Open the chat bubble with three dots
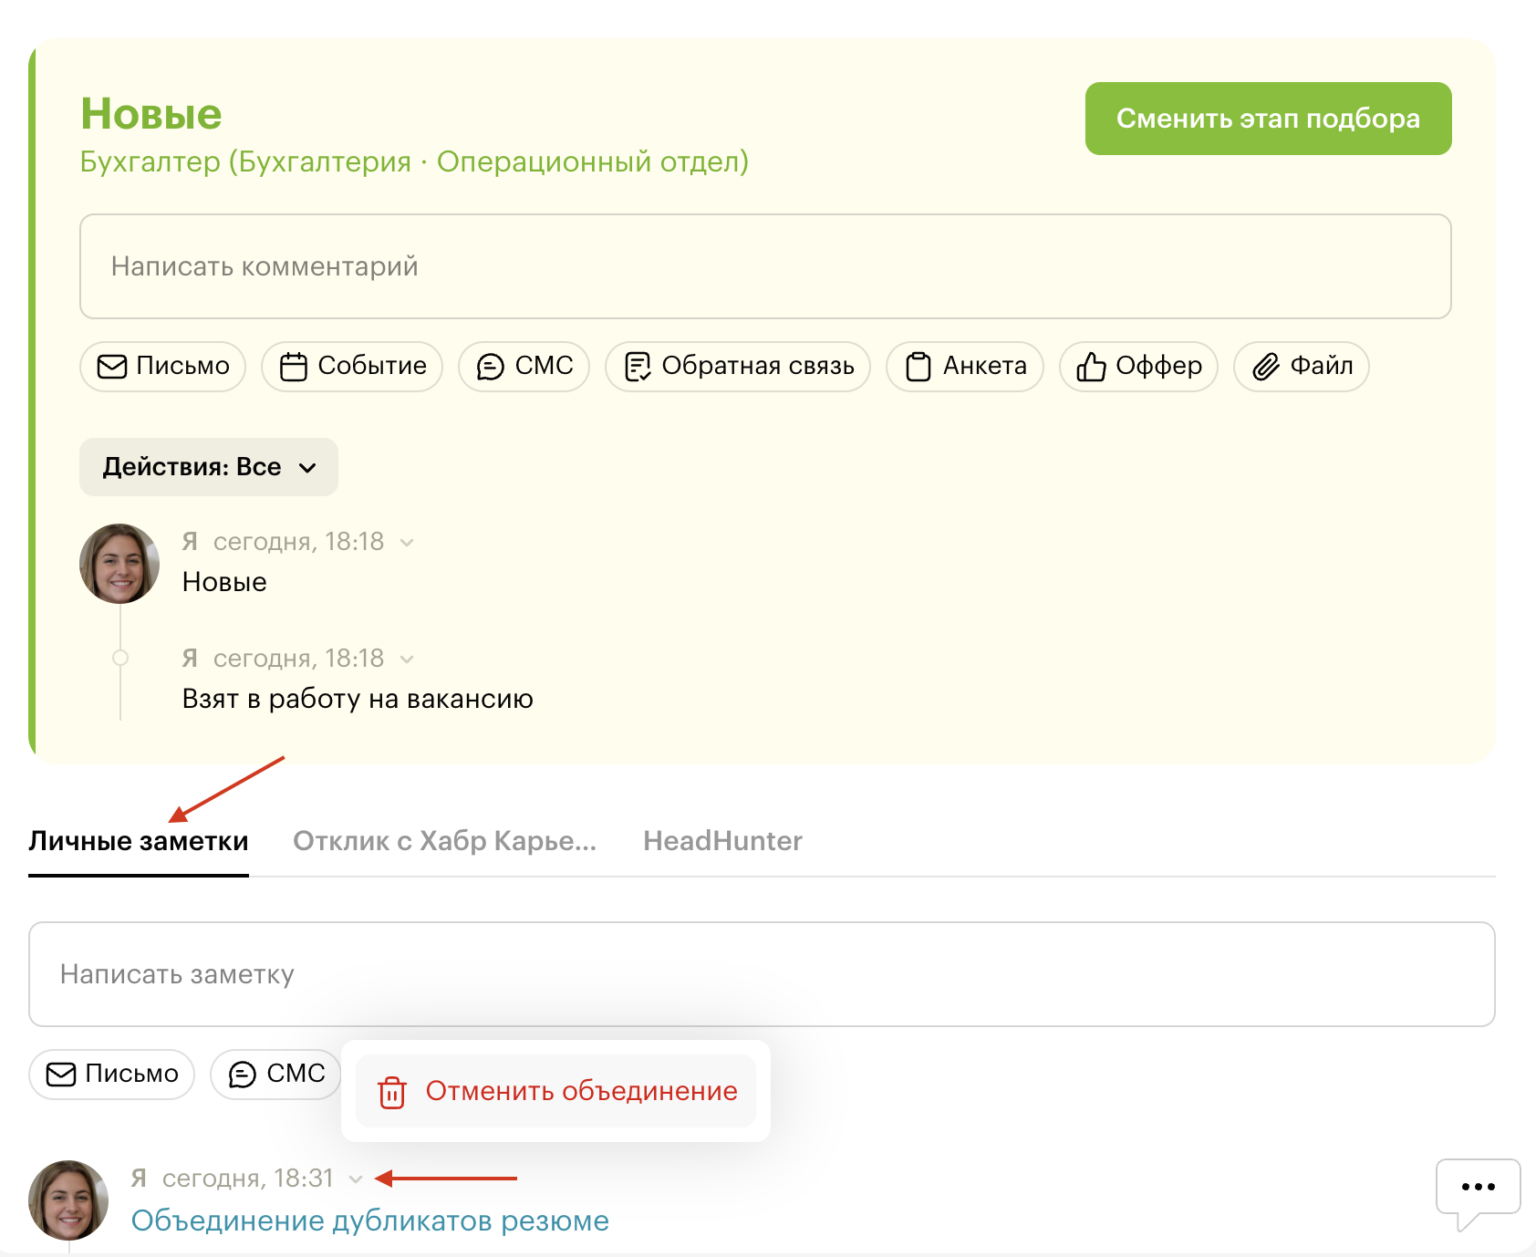Screen dimensions: 1536x1257 pyautogui.click(x=1477, y=1187)
